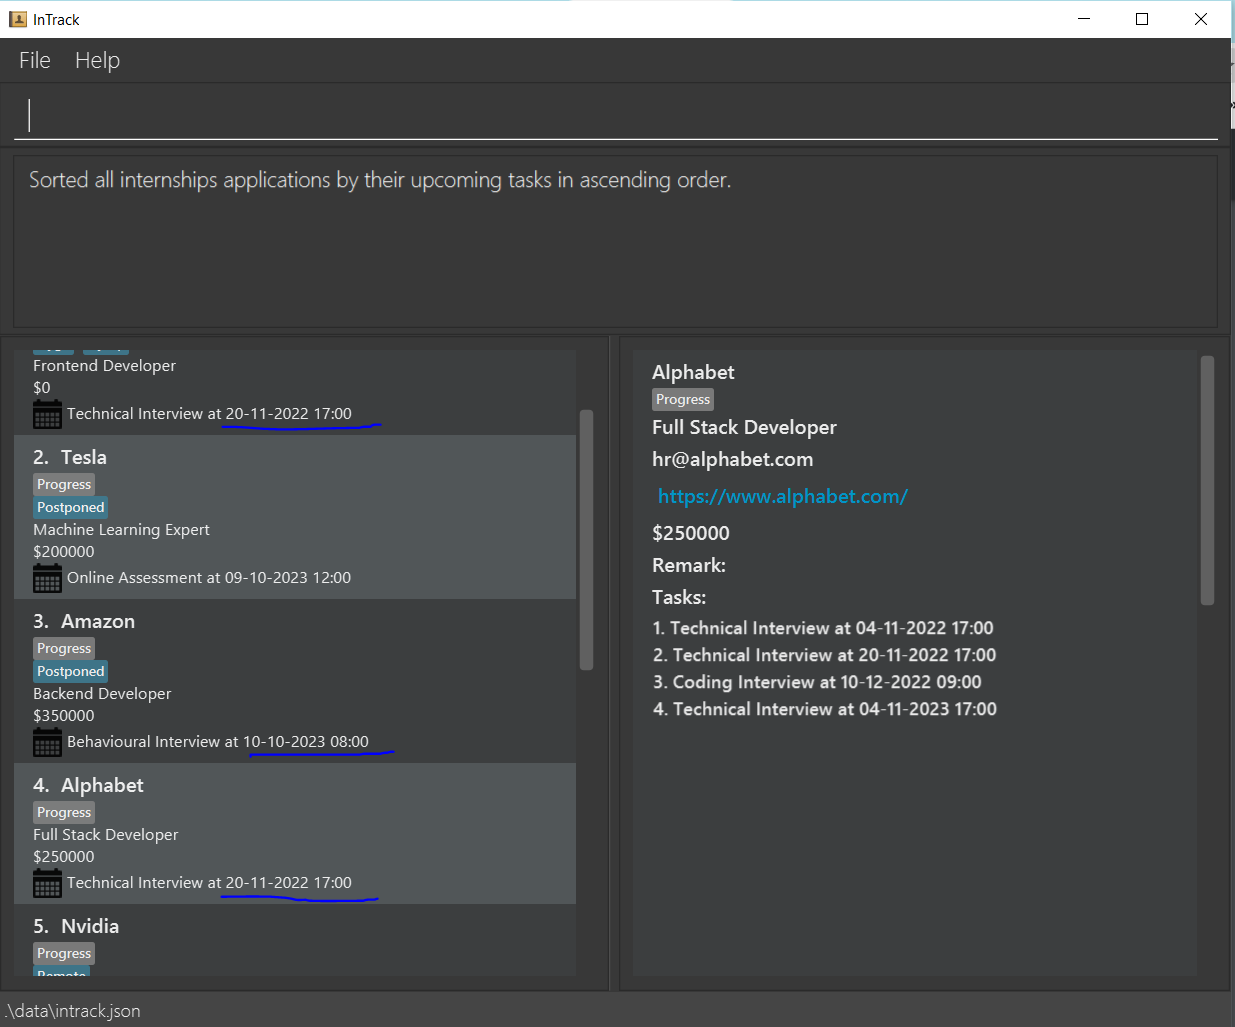Click Progress tag in Alphabet details panel
Screen dimensions: 1235x1027
click(683, 399)
